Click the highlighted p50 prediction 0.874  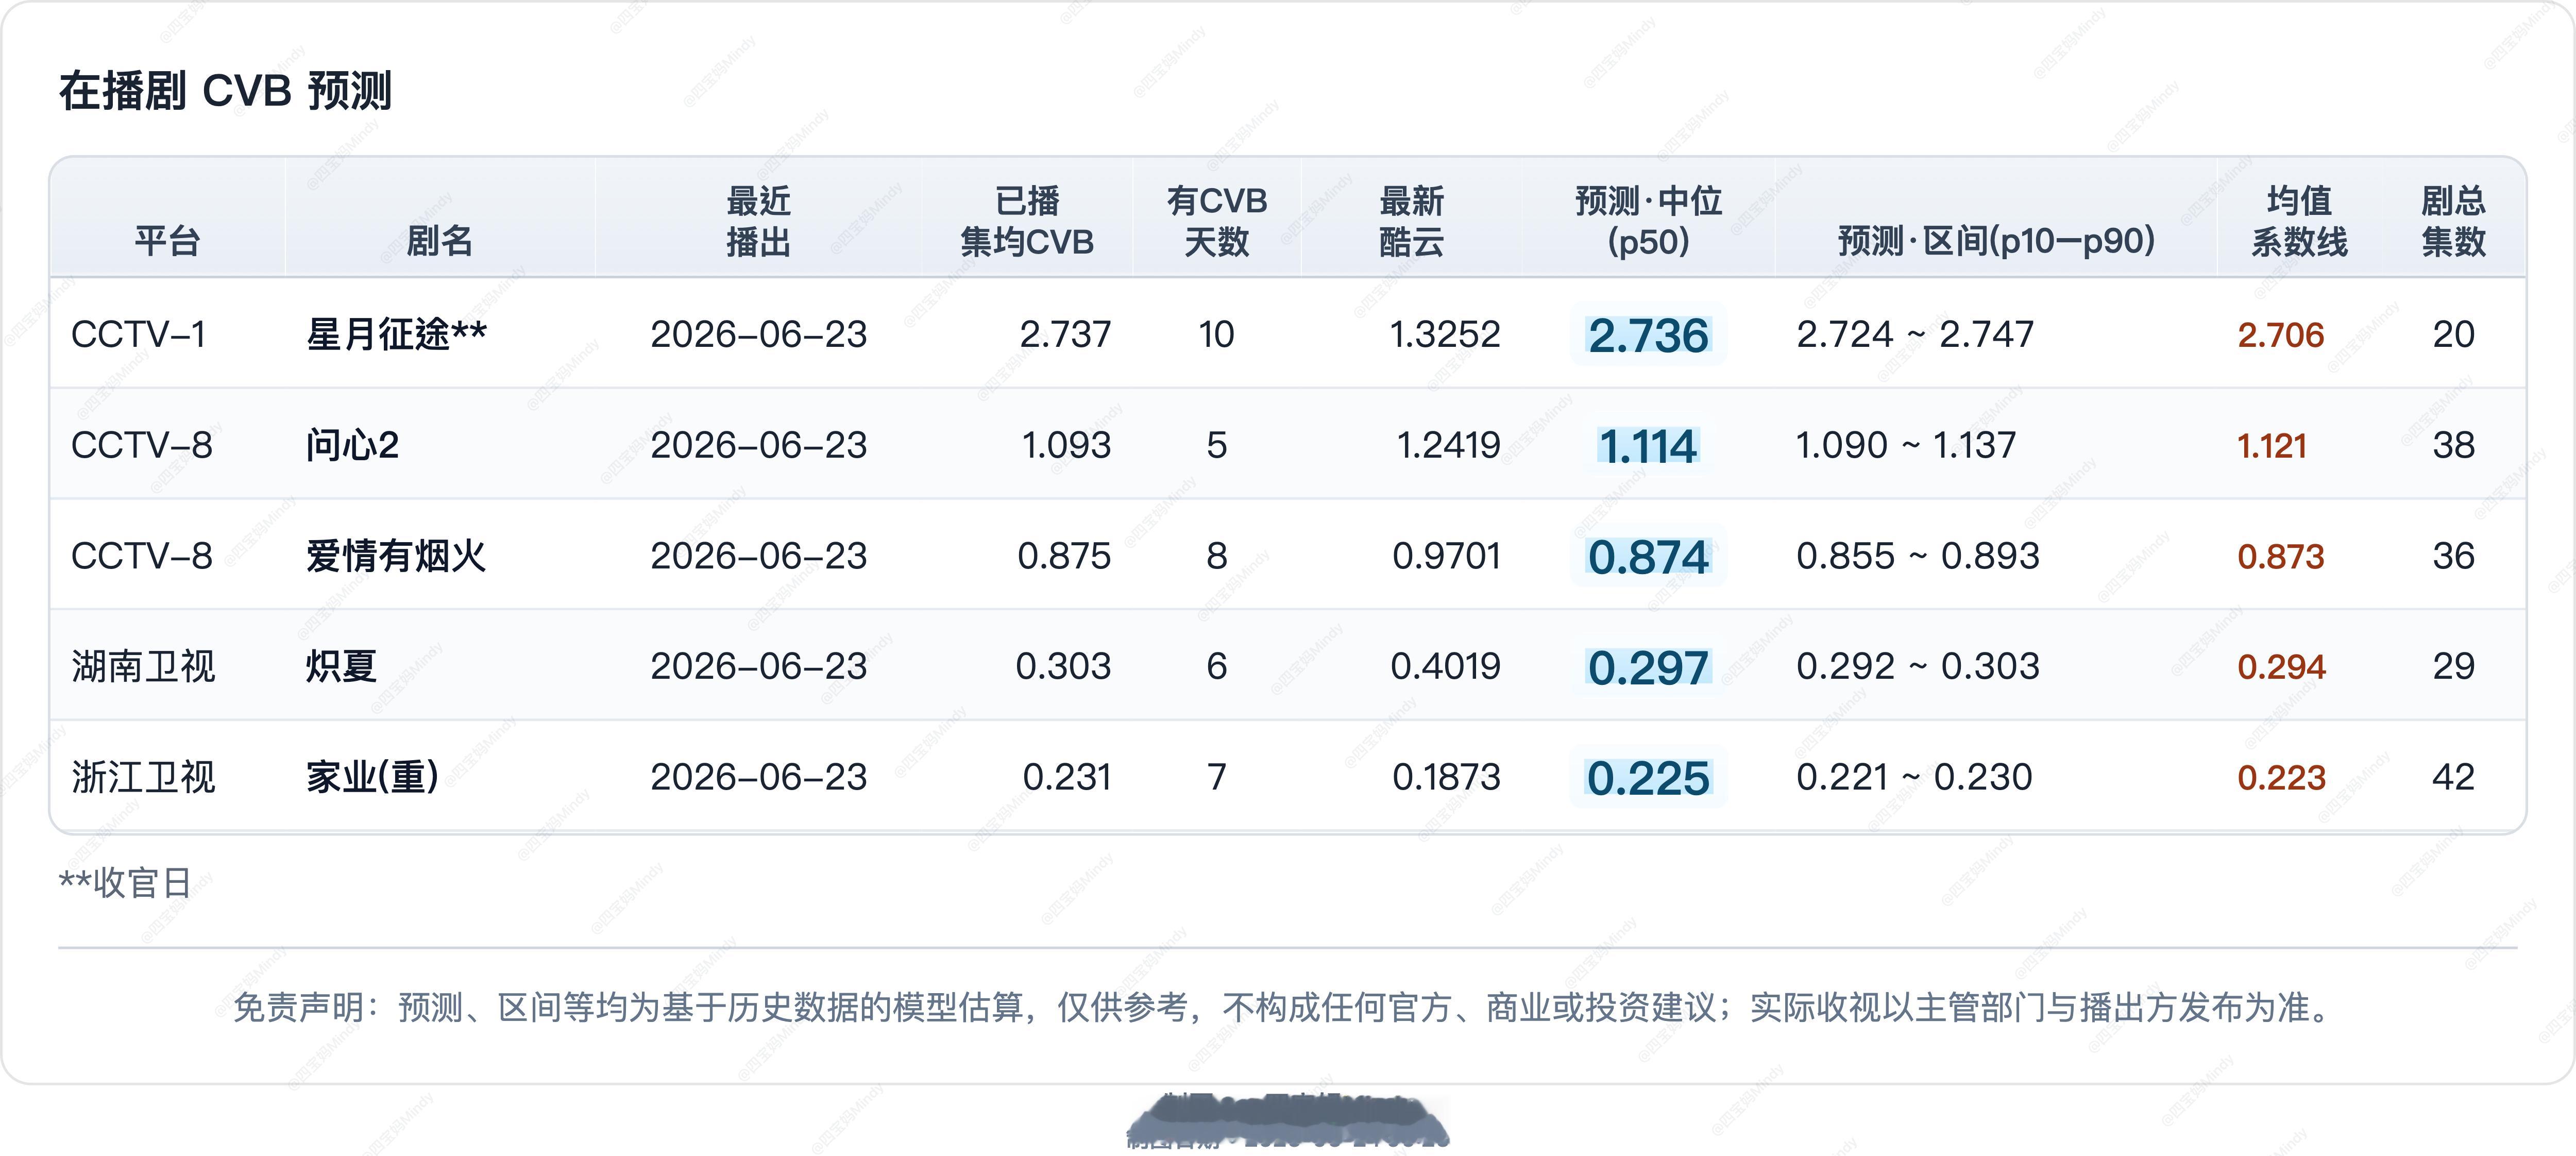(1648, 557)
